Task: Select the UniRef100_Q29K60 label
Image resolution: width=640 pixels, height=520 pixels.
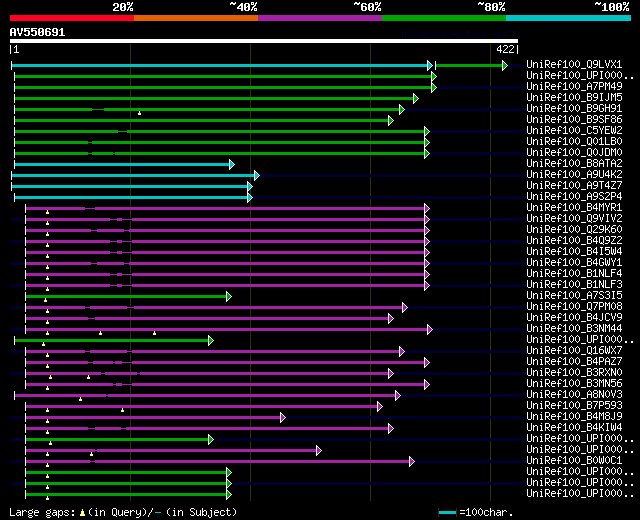Action: (574, 229)
